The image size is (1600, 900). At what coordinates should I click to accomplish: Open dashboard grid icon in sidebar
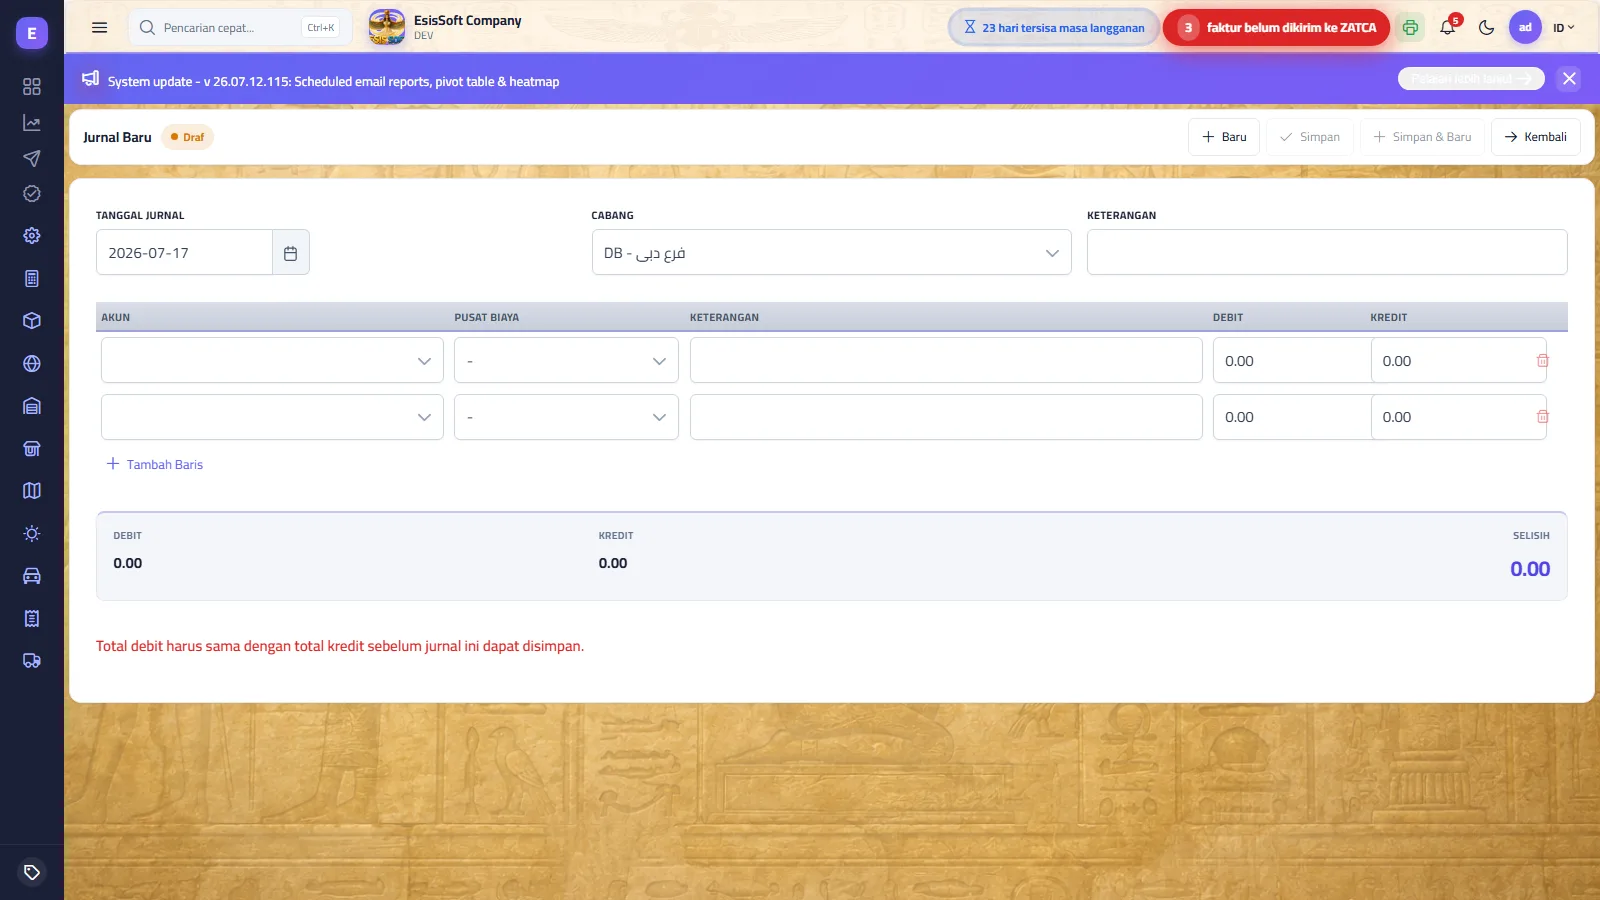[32, 87]
